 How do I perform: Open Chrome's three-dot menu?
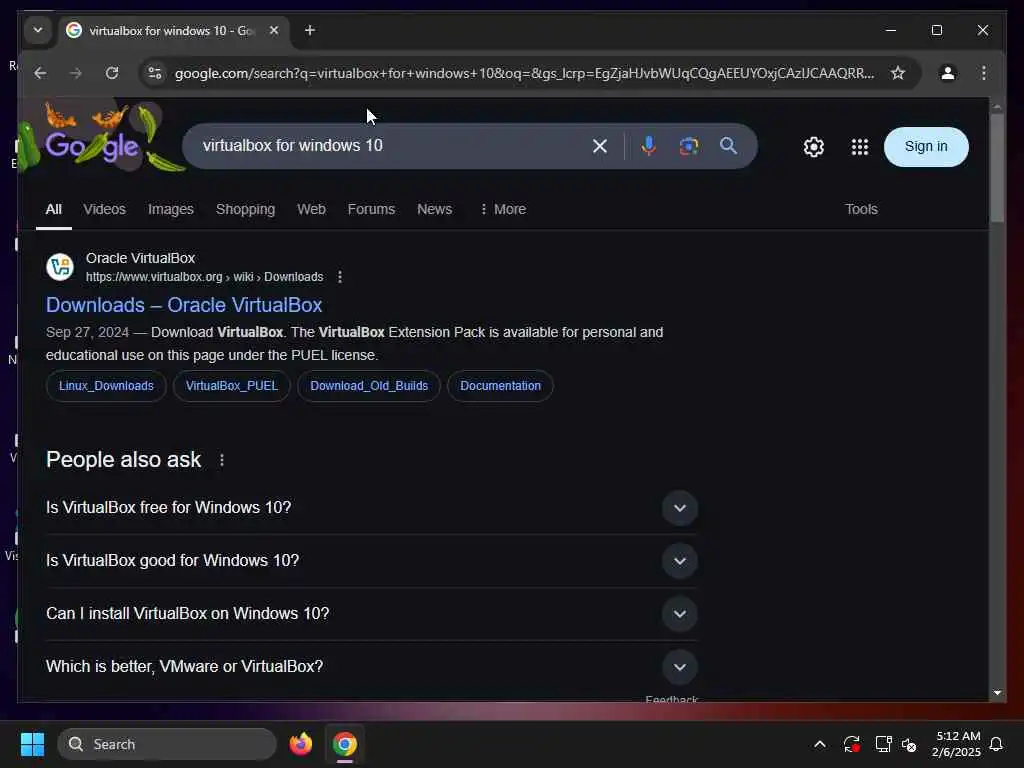pos(984,73)
